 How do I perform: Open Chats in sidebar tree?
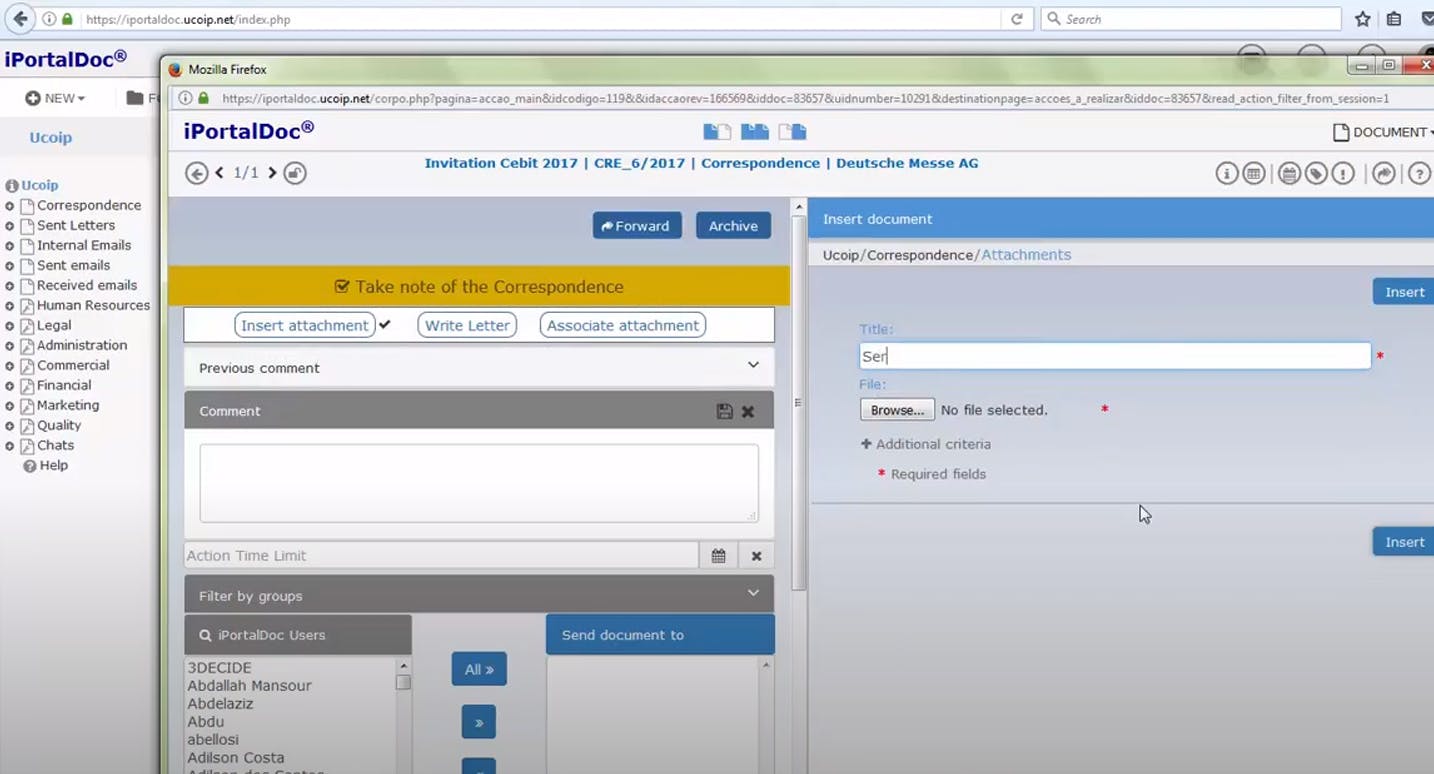(x=56, y=445)
